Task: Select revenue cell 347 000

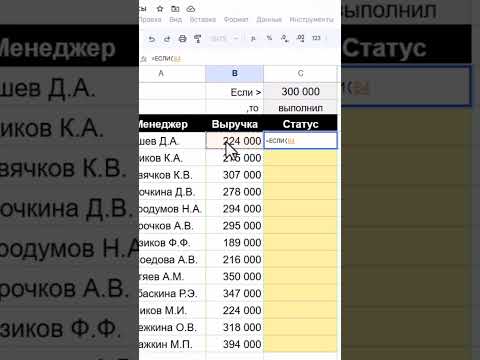Action: 234,293
